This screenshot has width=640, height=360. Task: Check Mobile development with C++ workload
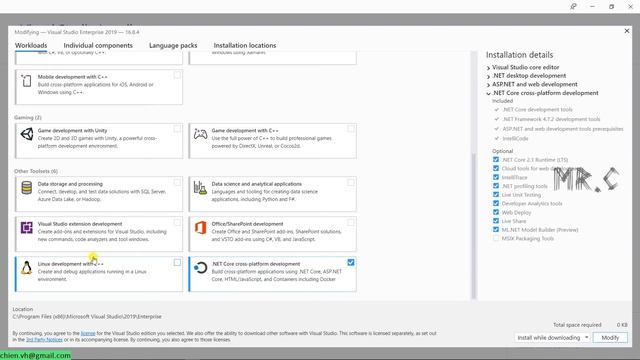(x=177, y=75)
